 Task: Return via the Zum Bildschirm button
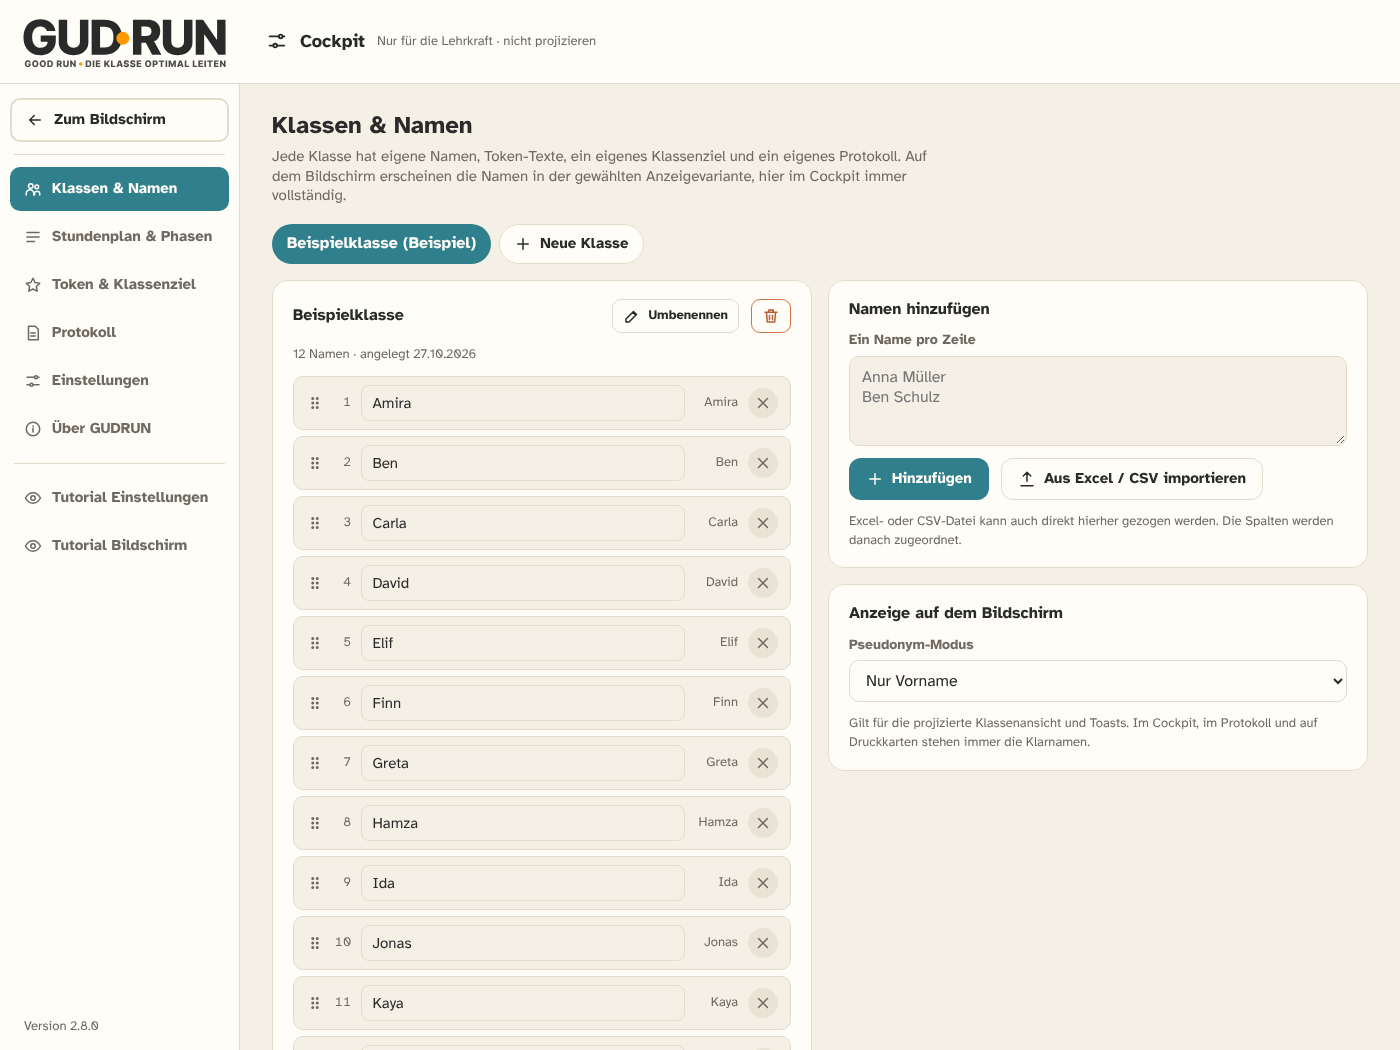tap(120, 120)
